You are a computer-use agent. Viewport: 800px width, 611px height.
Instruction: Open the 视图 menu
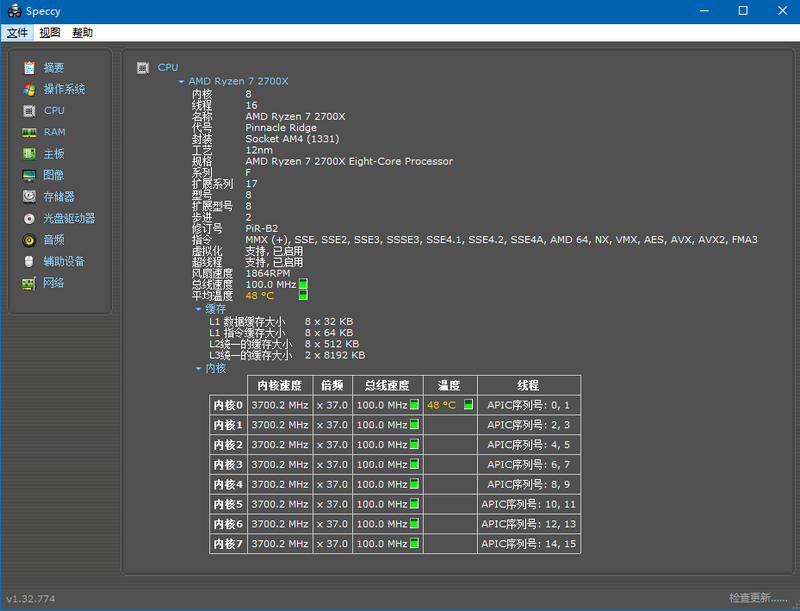point(50,32)
